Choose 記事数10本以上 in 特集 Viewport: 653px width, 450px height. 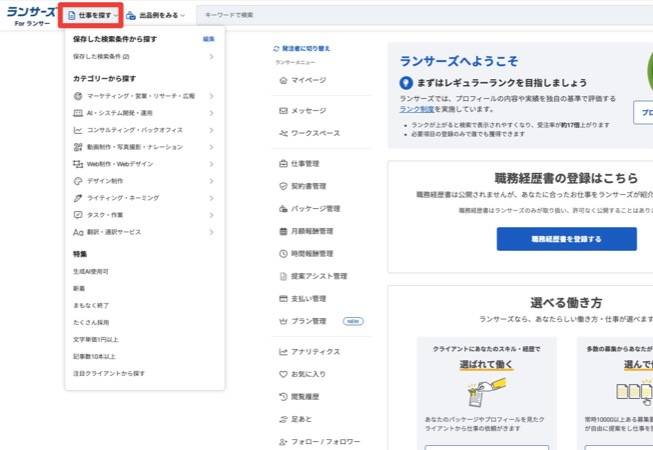94,356
